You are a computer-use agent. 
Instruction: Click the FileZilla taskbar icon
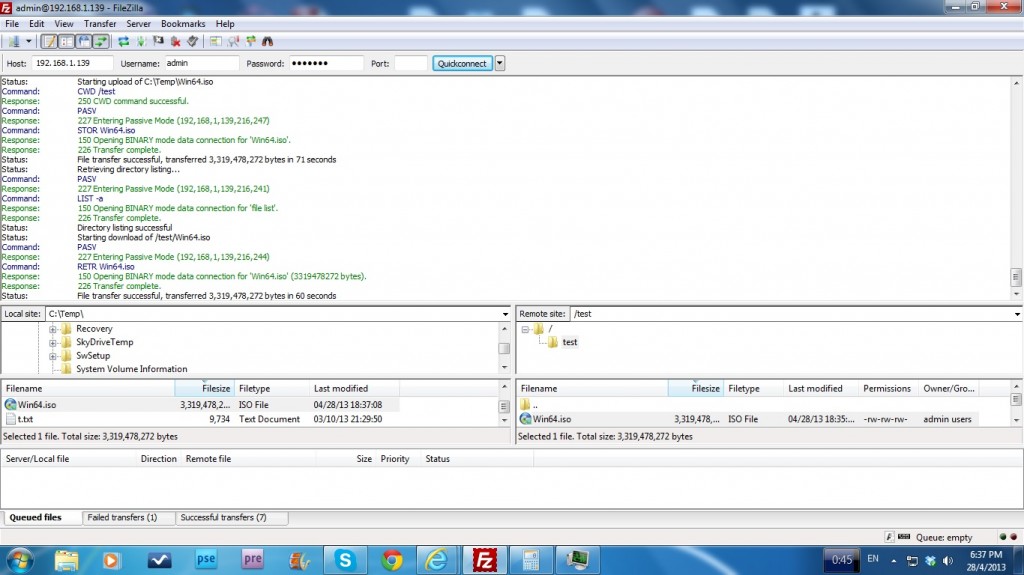[484, 561]
